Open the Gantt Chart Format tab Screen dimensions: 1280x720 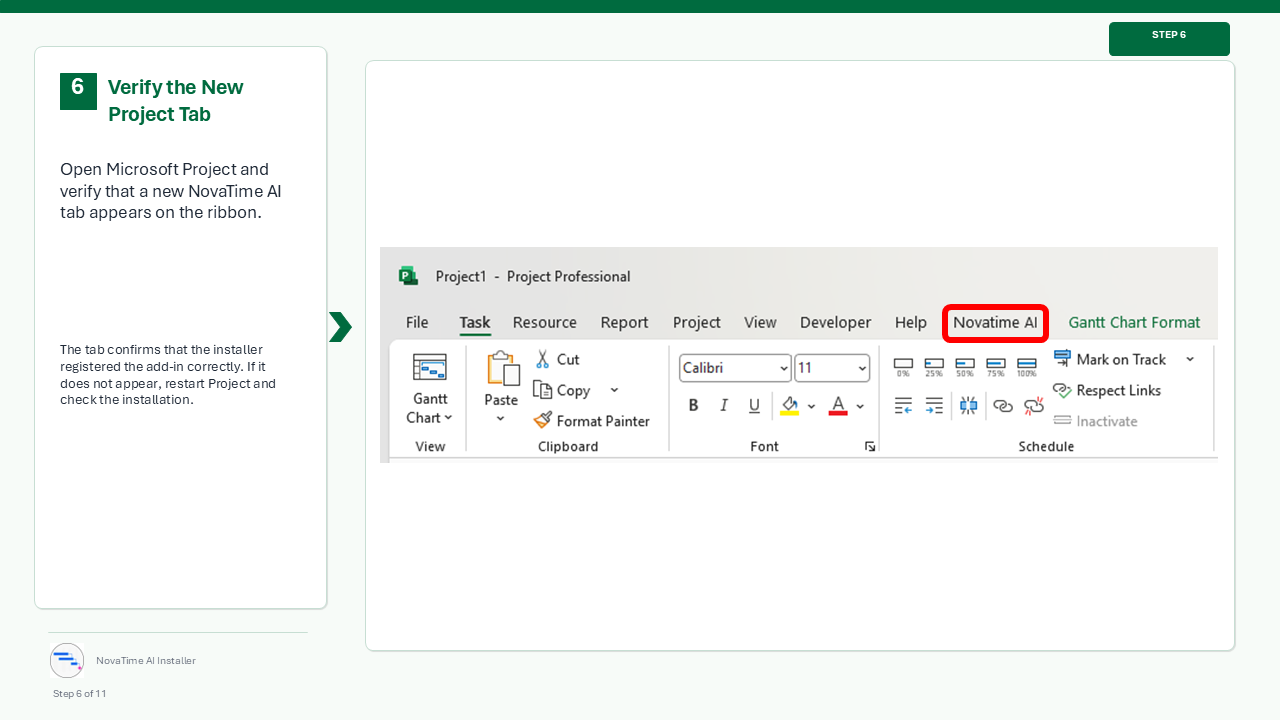1134,322
